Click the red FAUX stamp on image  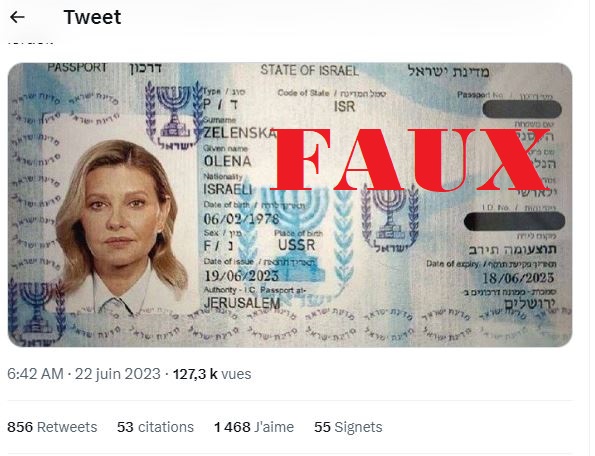point(409,160)
